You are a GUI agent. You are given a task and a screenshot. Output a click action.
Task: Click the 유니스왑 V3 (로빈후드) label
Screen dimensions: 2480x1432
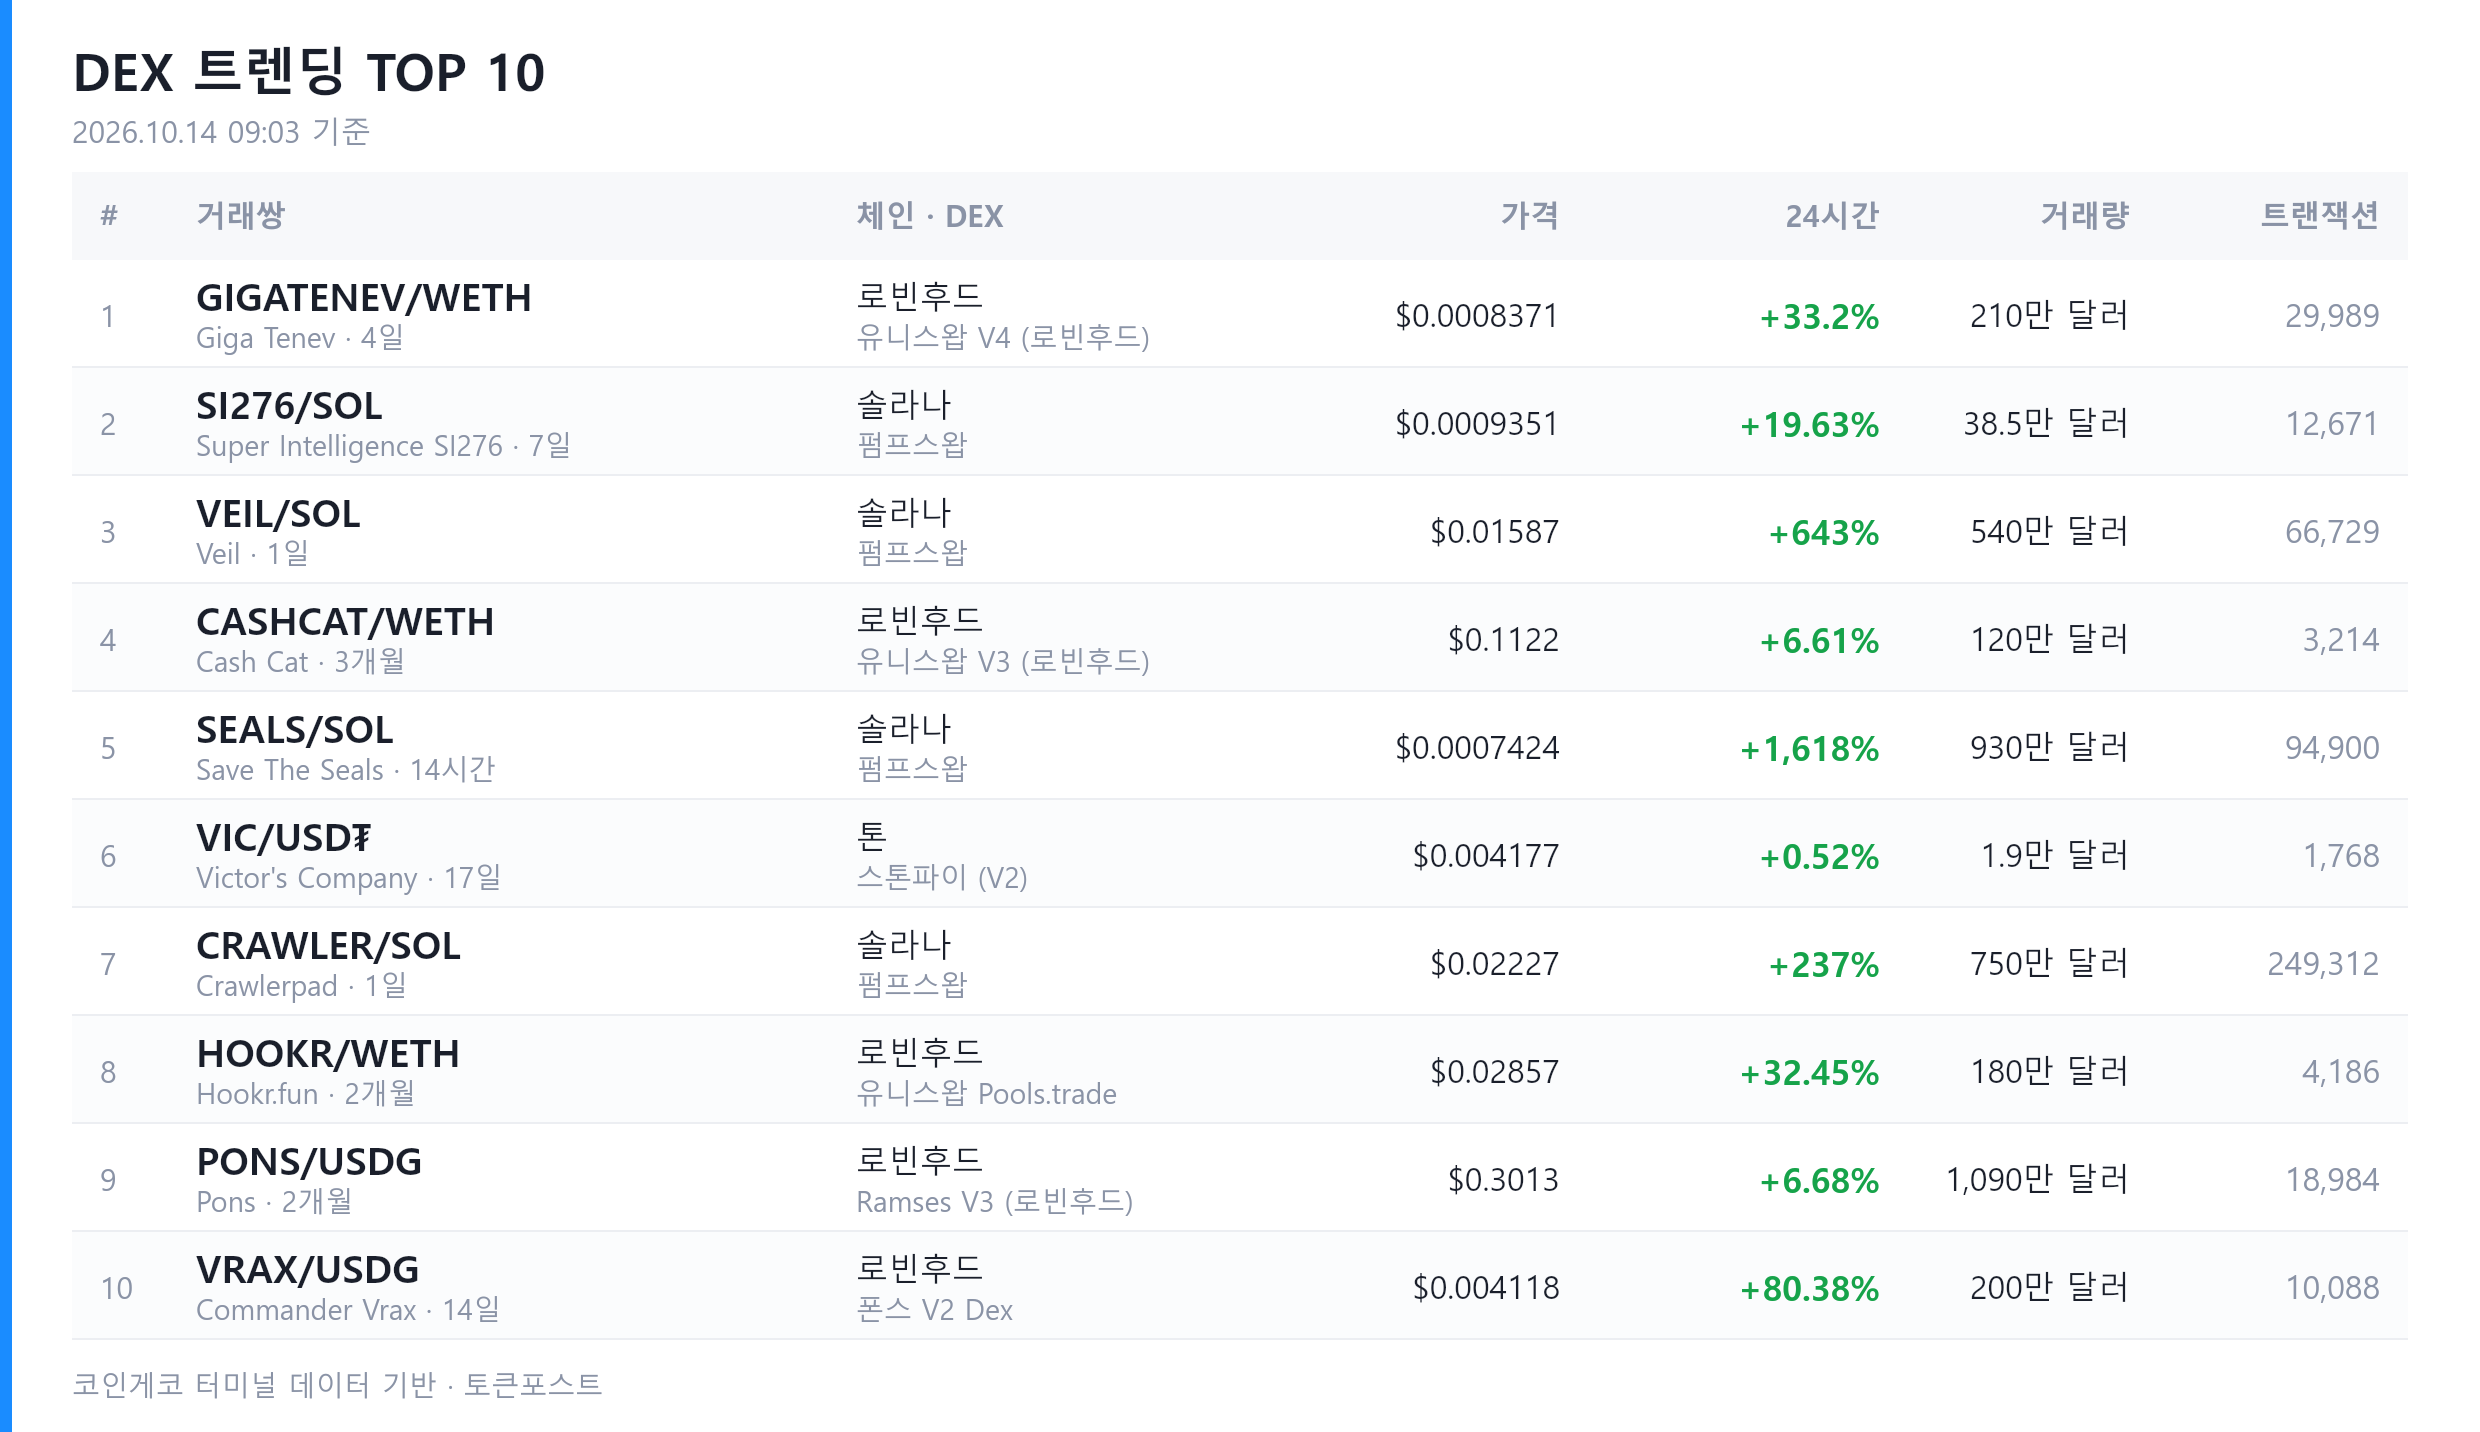(x=1003, y=662)
